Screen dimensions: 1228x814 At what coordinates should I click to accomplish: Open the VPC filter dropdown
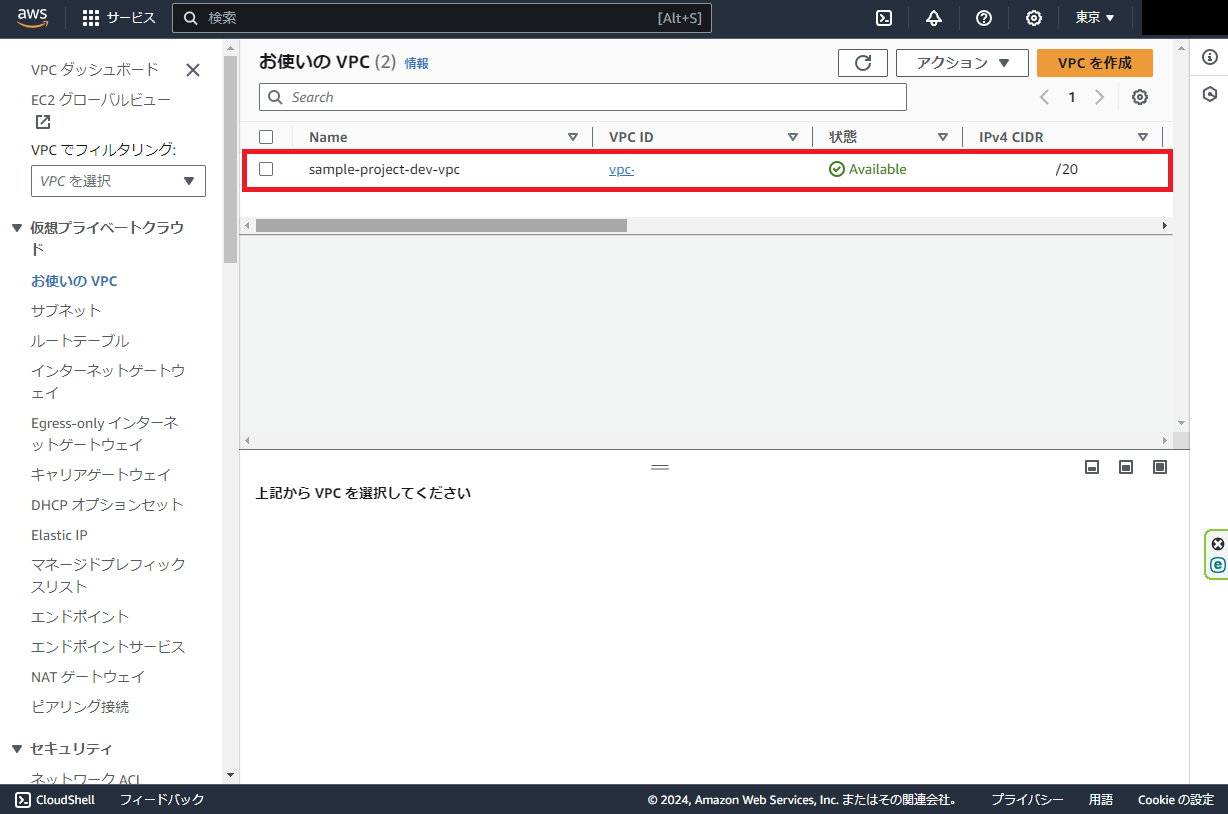pyautogui.click(x=118, y=181)
